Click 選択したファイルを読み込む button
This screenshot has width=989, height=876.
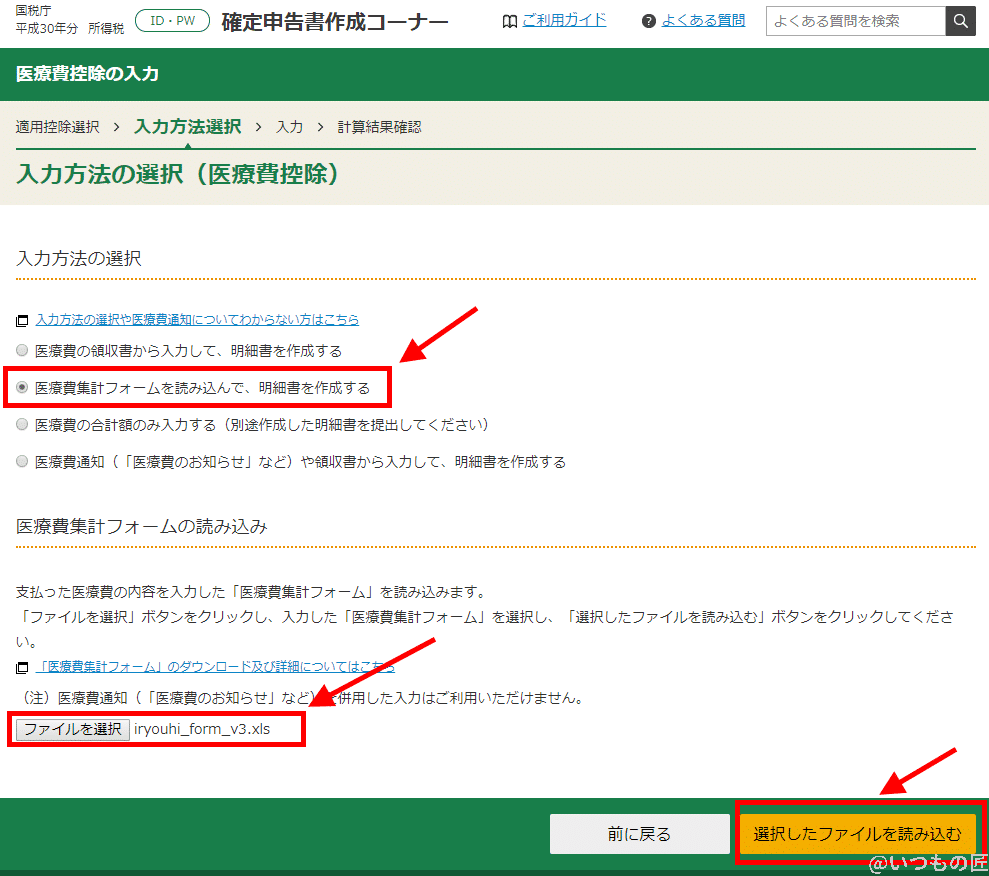[x=857, y=834]
